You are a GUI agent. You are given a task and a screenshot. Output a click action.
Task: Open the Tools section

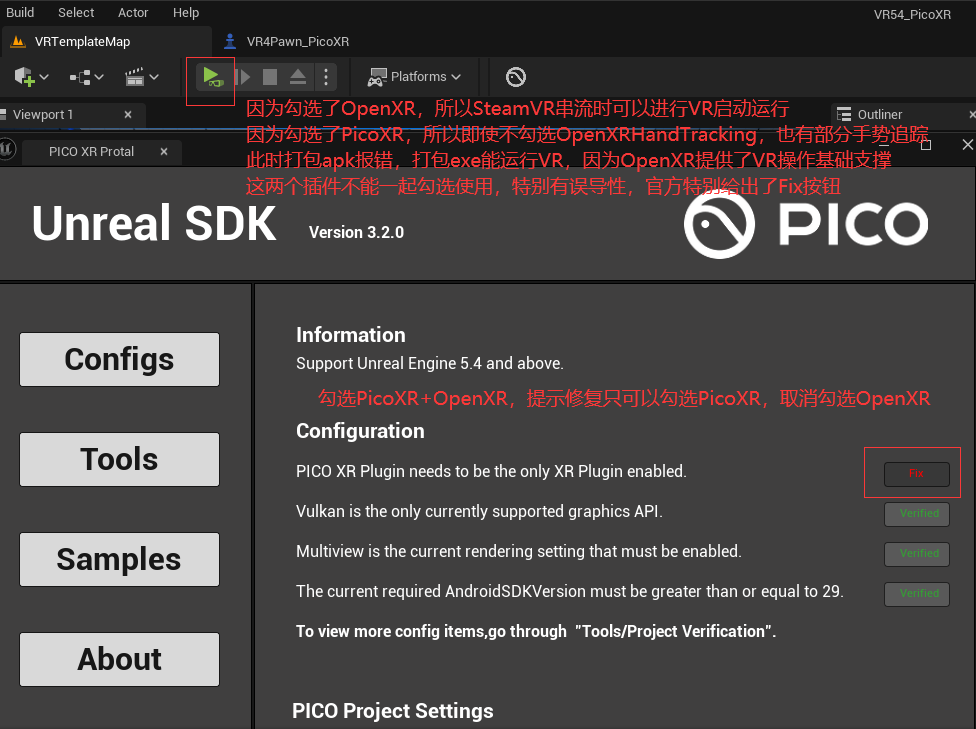point(120,459)
